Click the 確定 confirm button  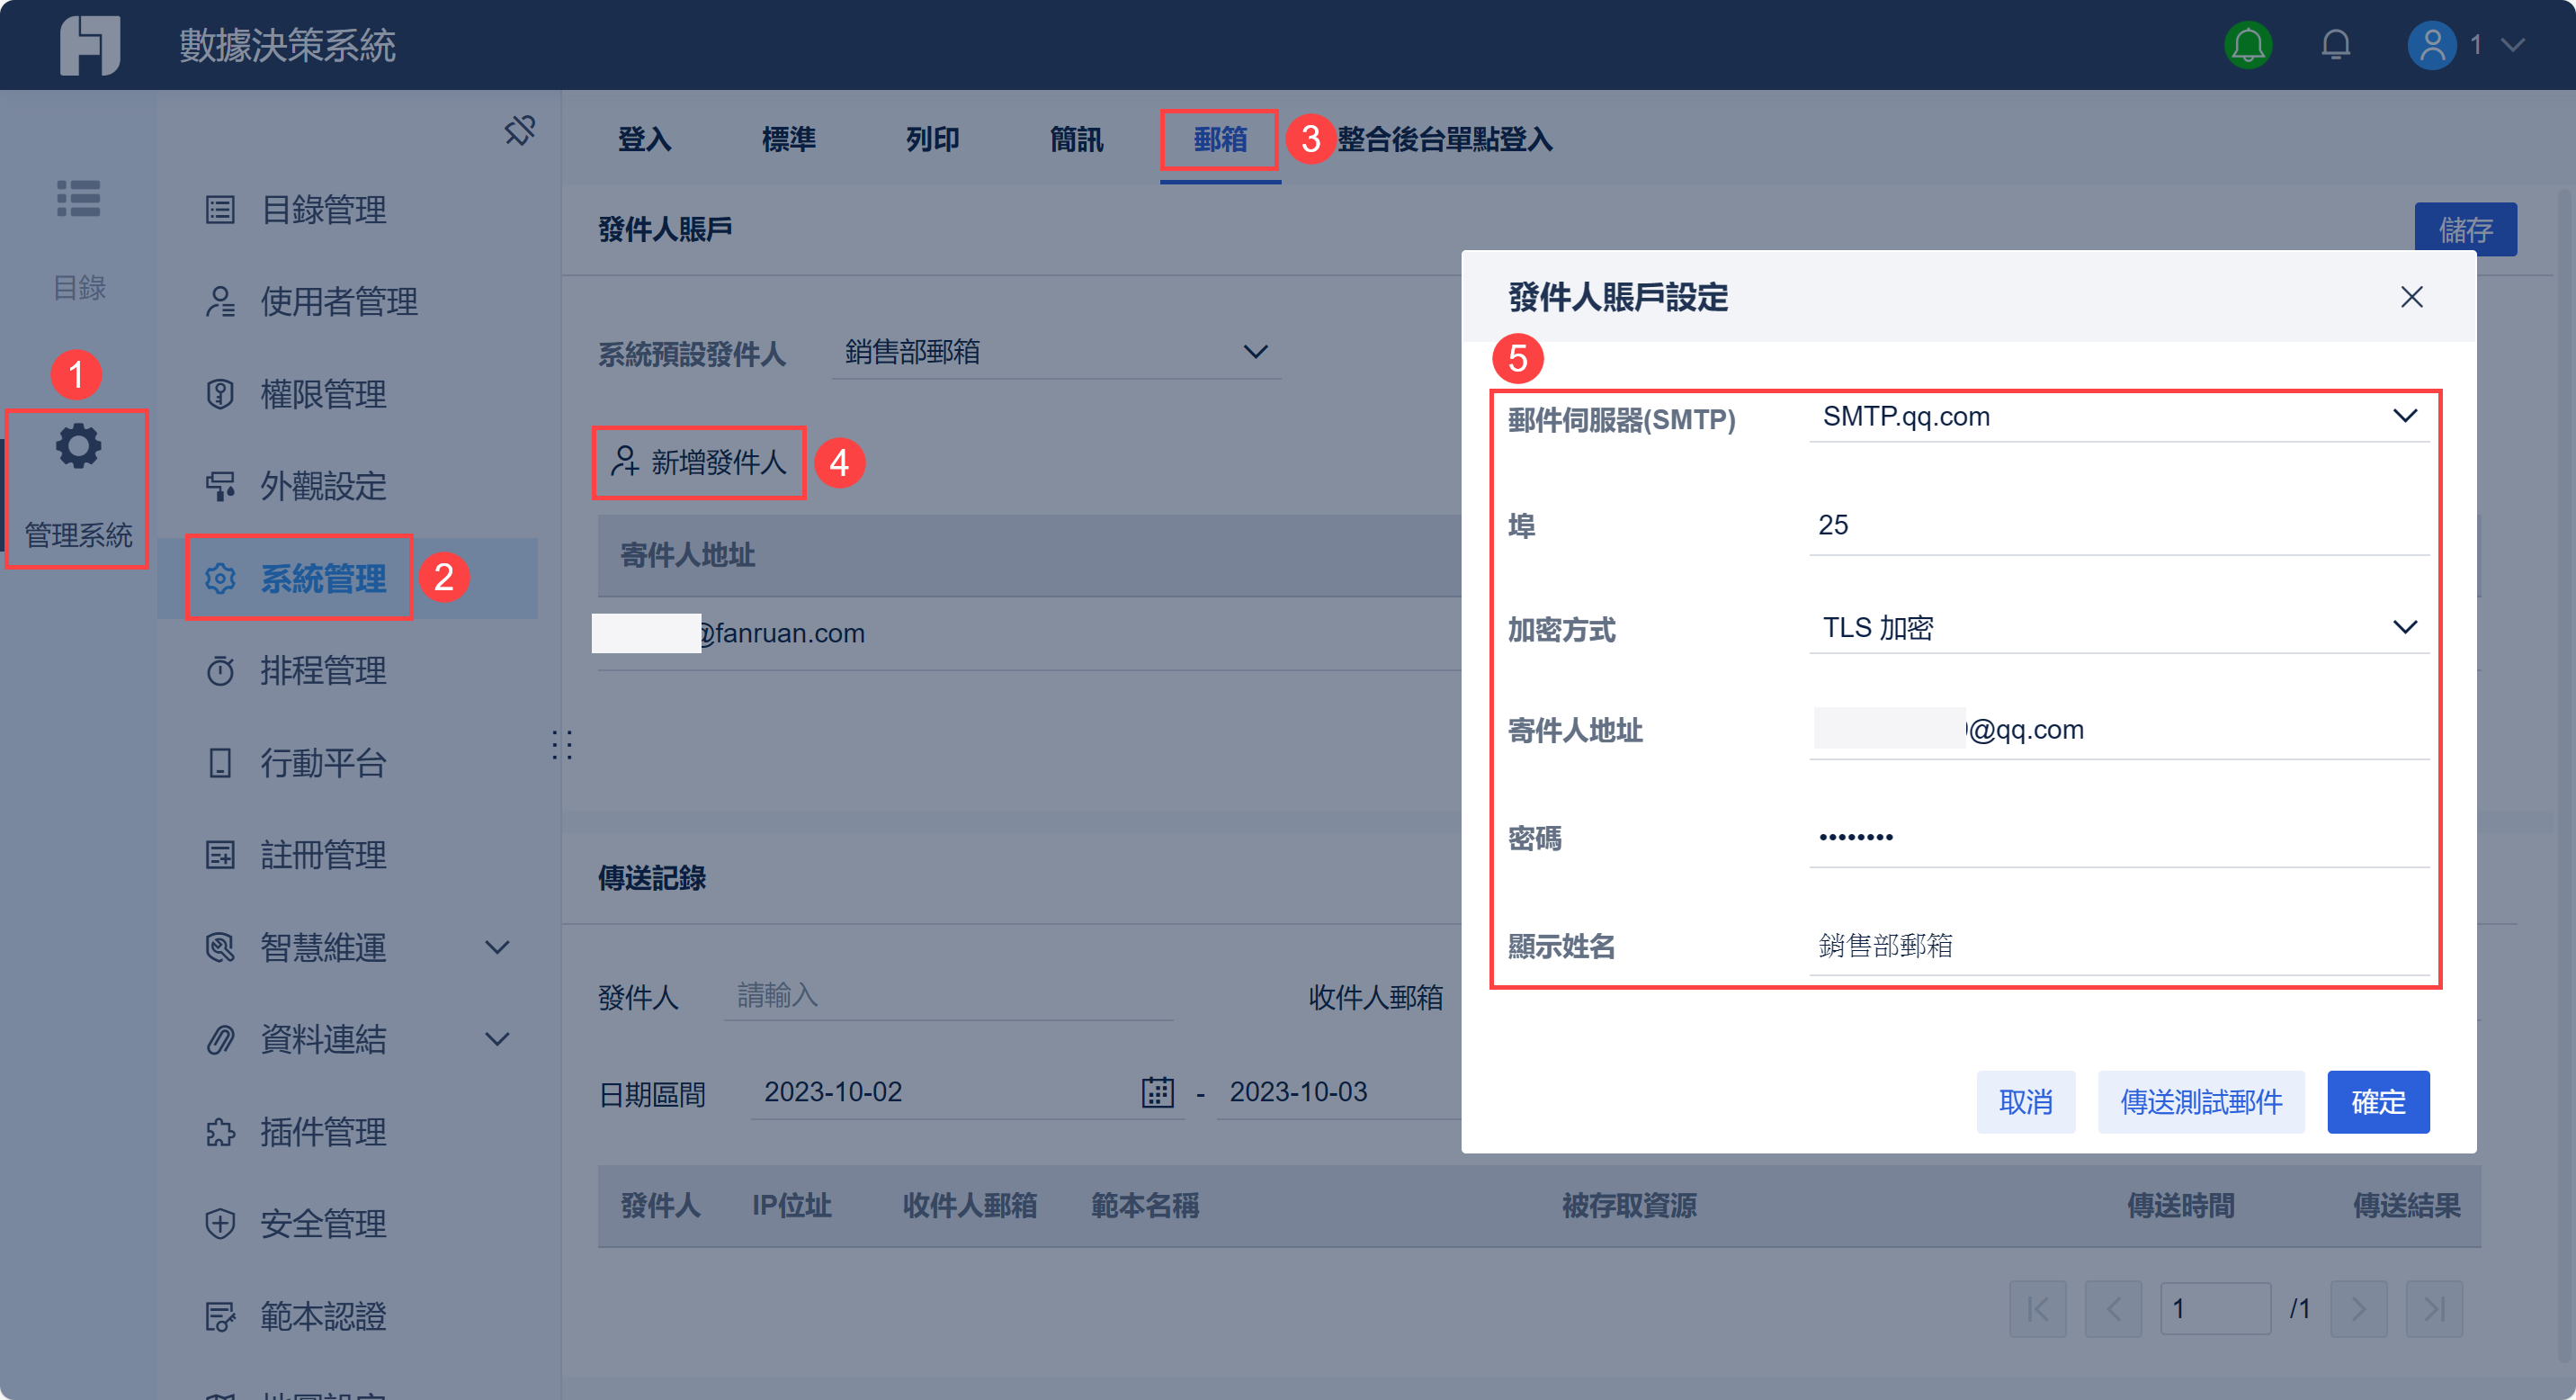[x=2377, y=1102]
